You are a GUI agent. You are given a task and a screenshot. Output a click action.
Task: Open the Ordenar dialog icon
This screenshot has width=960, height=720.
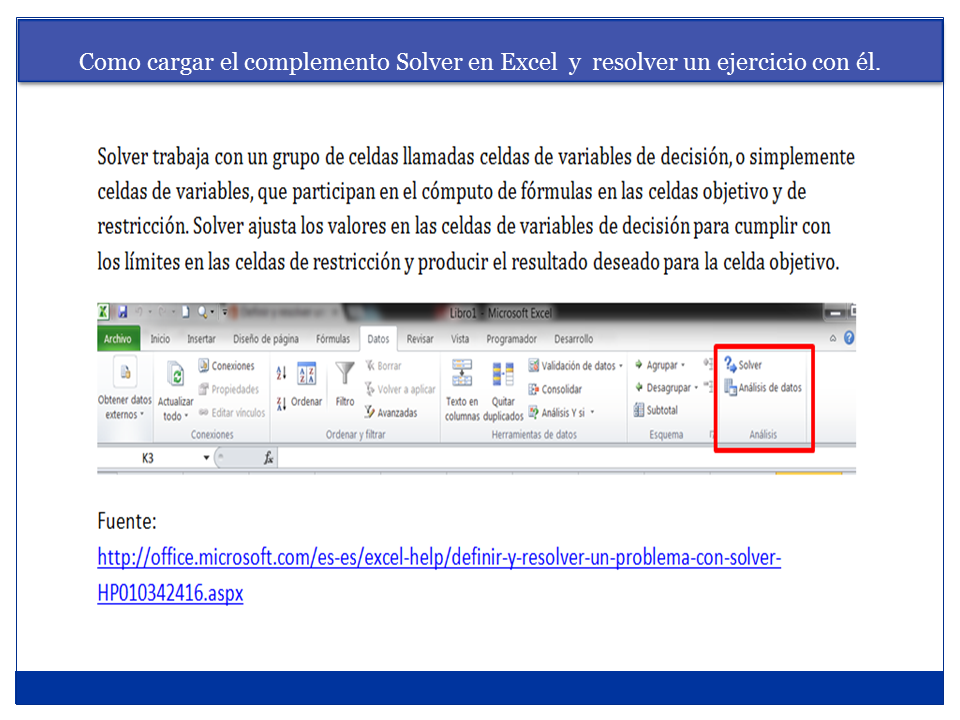click(307, 373)
